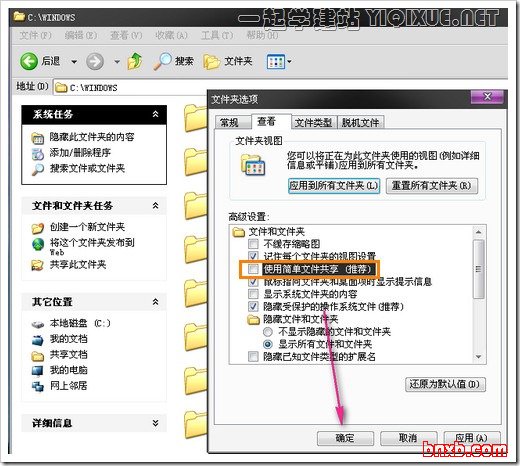520x466 pixels.
Task: Click the 搜索文件或文件夹 link
Action: click(x=87, y=169)
